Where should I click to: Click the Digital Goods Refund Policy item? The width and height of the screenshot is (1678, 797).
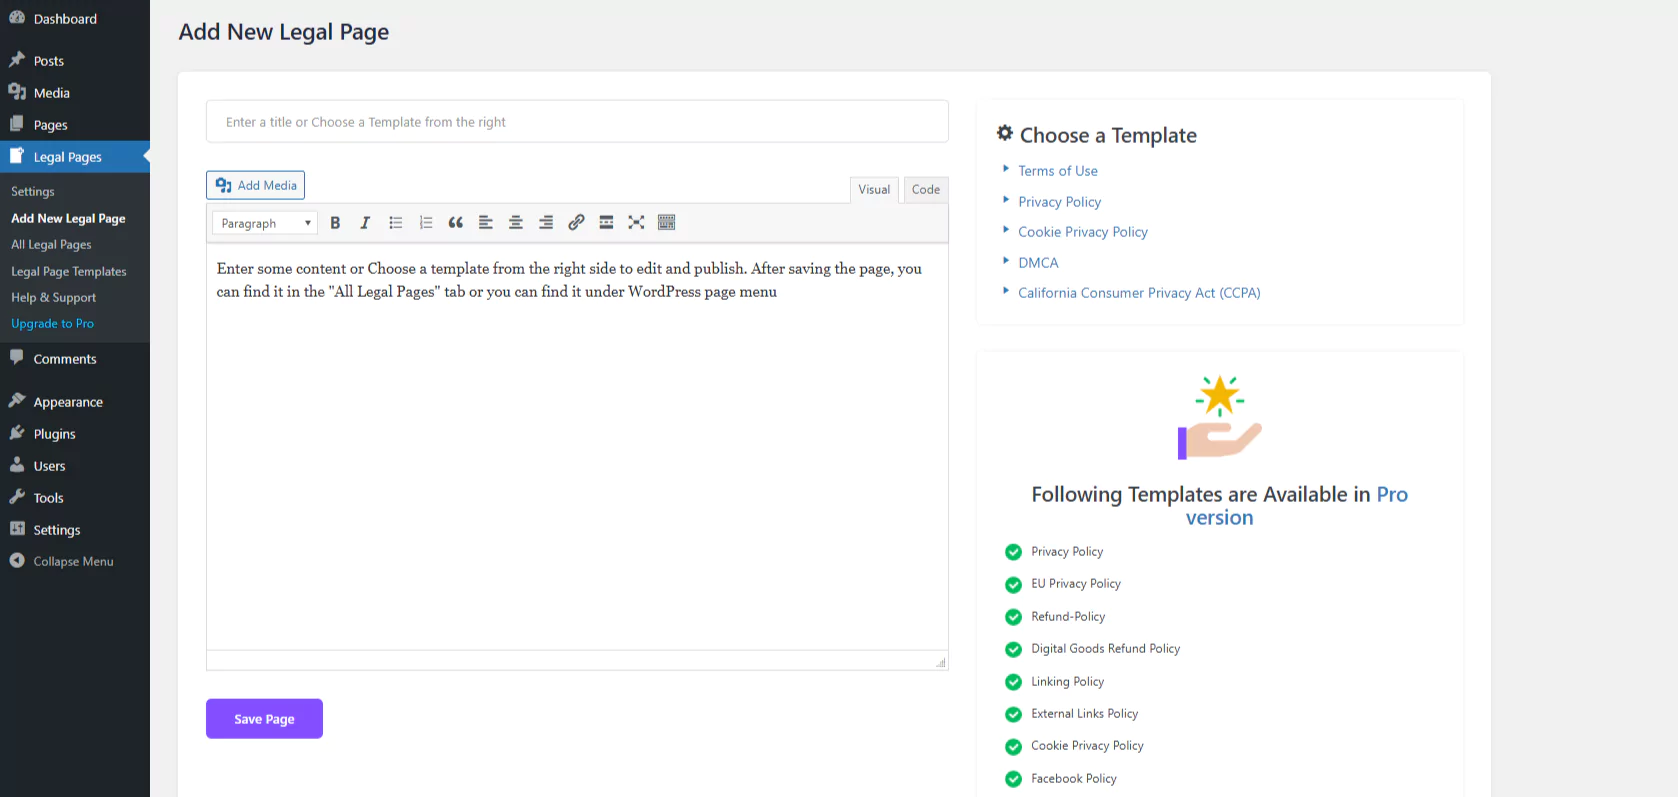[x=1105, y=649]
